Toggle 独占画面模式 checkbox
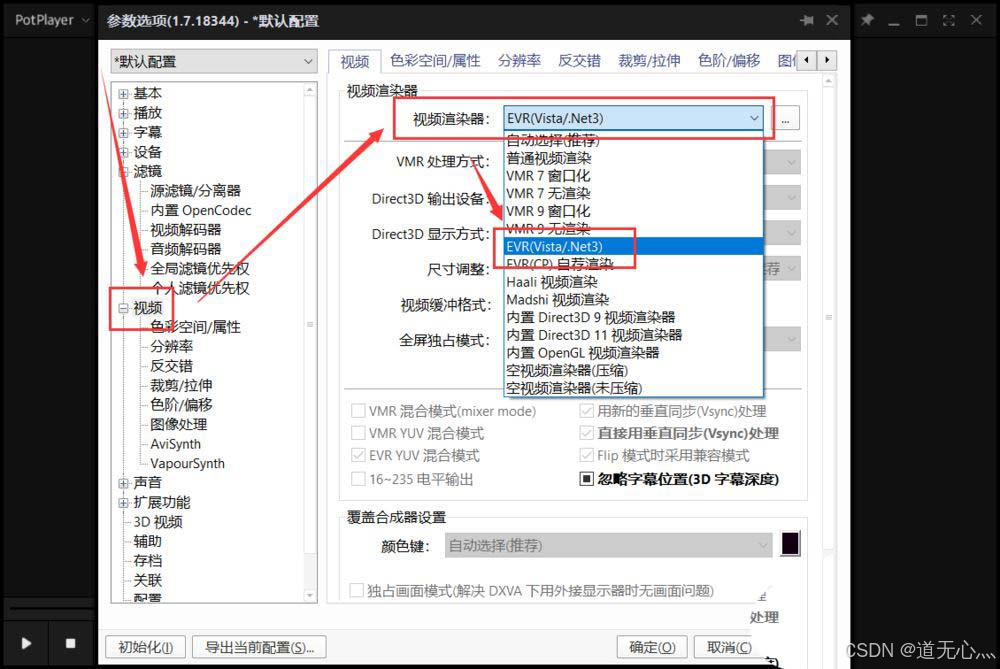Screen dimensions: 1000x669 tap(357, 591)
